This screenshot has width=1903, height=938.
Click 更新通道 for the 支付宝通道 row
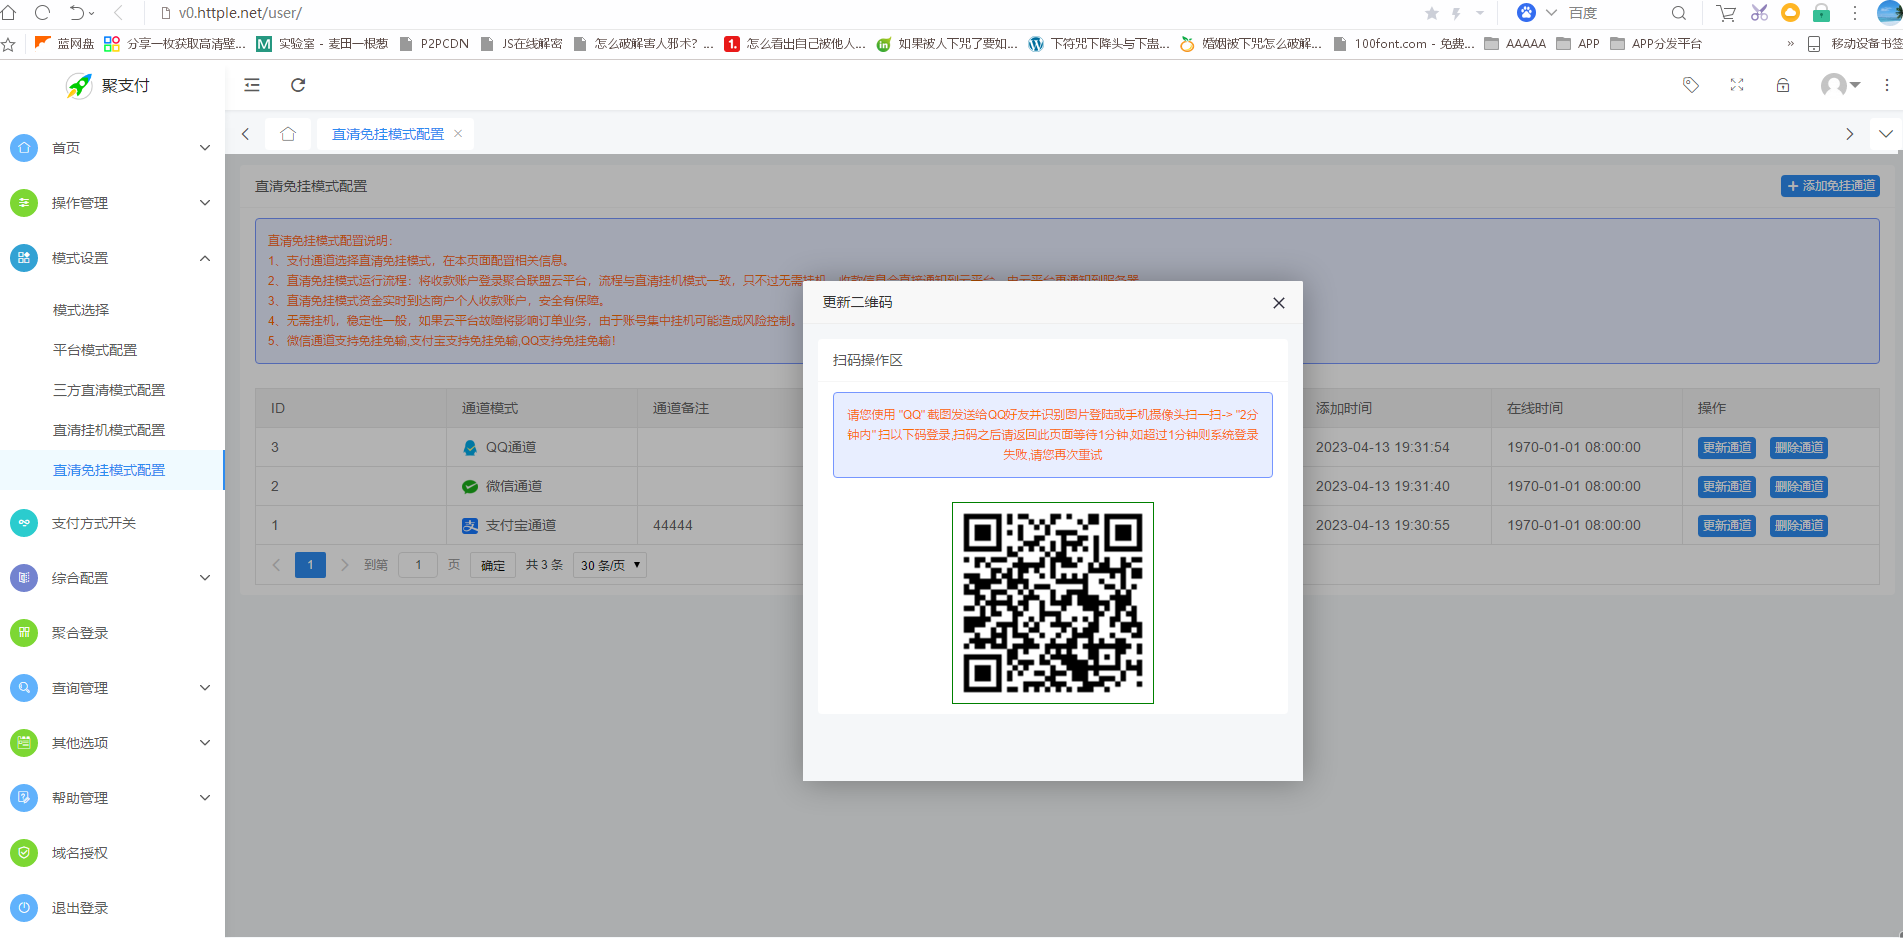click(1727, 526)
